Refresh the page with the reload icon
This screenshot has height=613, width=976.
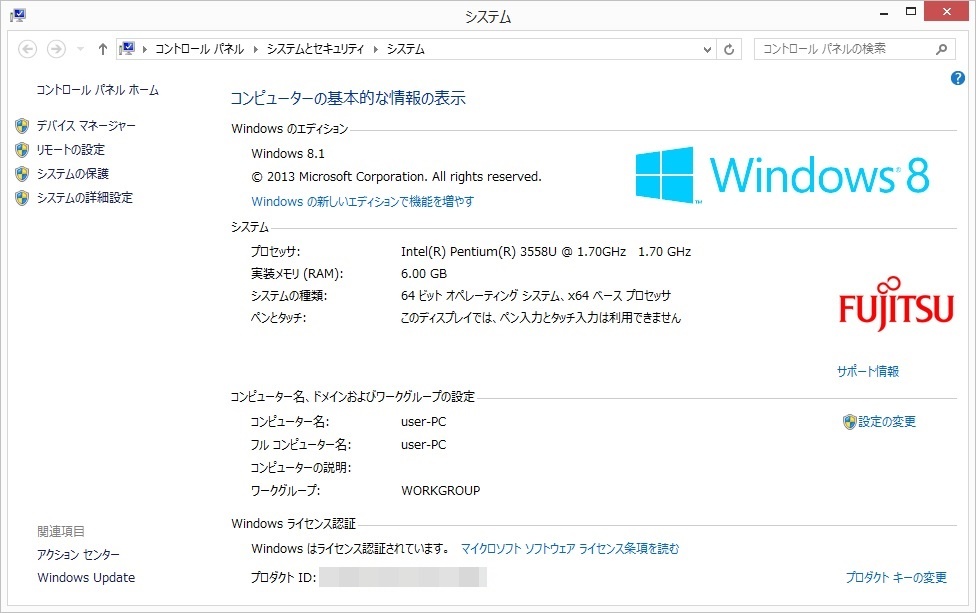729,49
